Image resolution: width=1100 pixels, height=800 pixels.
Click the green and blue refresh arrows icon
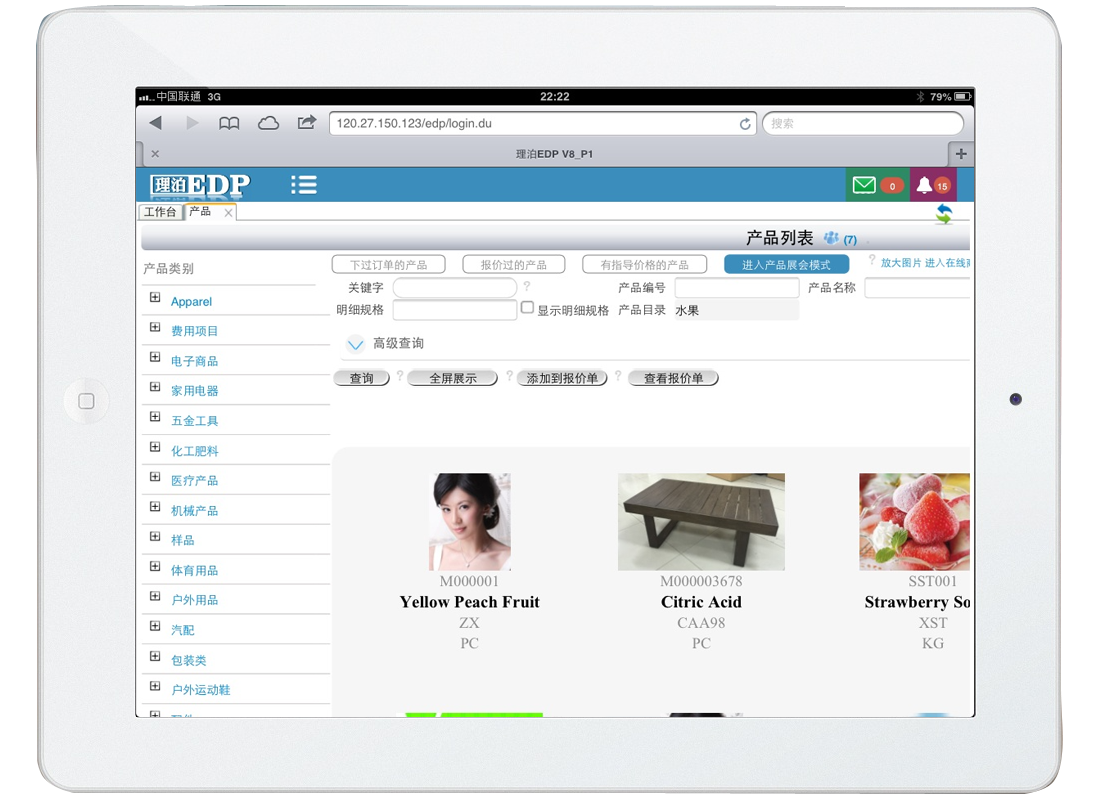coord(943,213)
